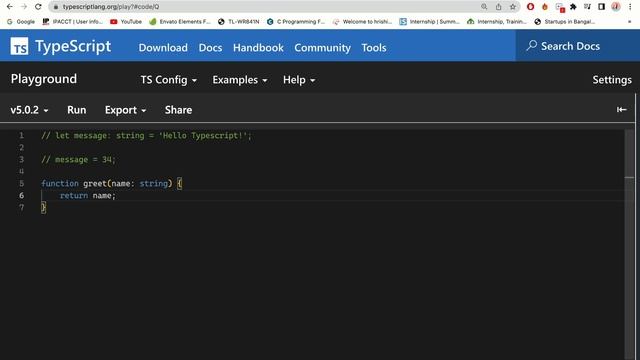Viewport: 640px width, 360px height.
Task: Open the media control playlist icon
Action: coord(587,7)
